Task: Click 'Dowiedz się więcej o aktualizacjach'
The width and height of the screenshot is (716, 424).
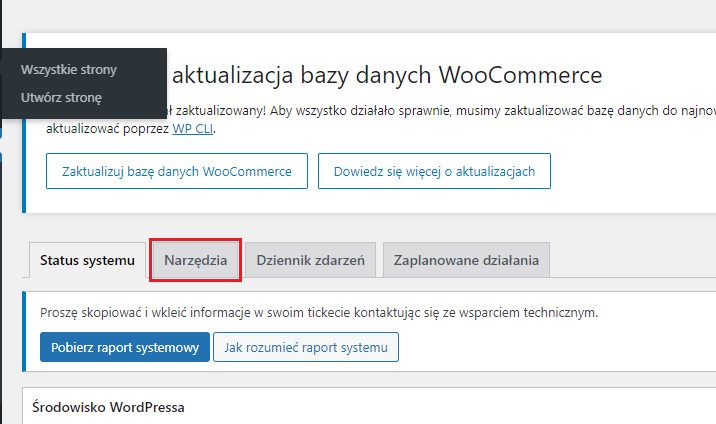Action: (x=434, y=171)
